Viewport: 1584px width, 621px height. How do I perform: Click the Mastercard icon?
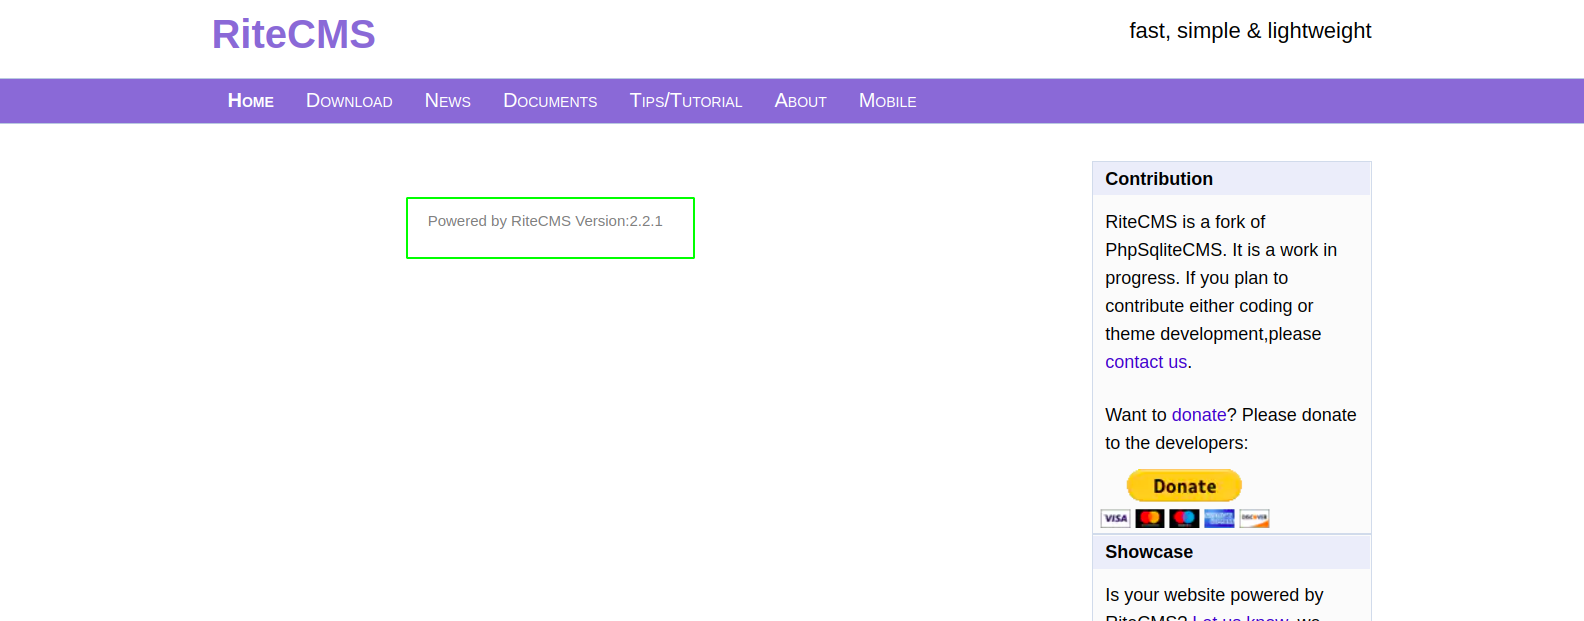point(1150,518)
